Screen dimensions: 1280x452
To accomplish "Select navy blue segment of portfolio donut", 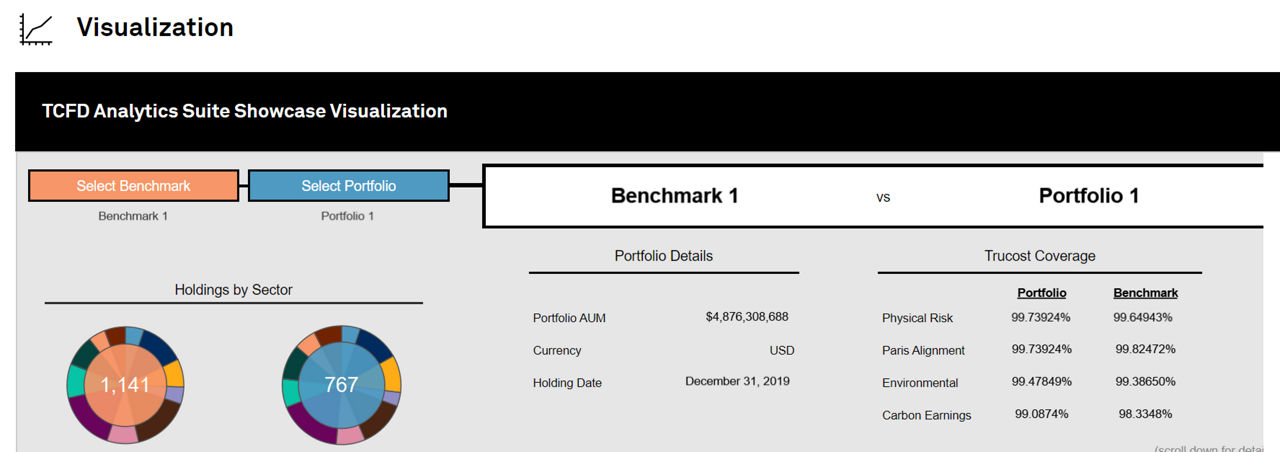I will coord(375,345).
